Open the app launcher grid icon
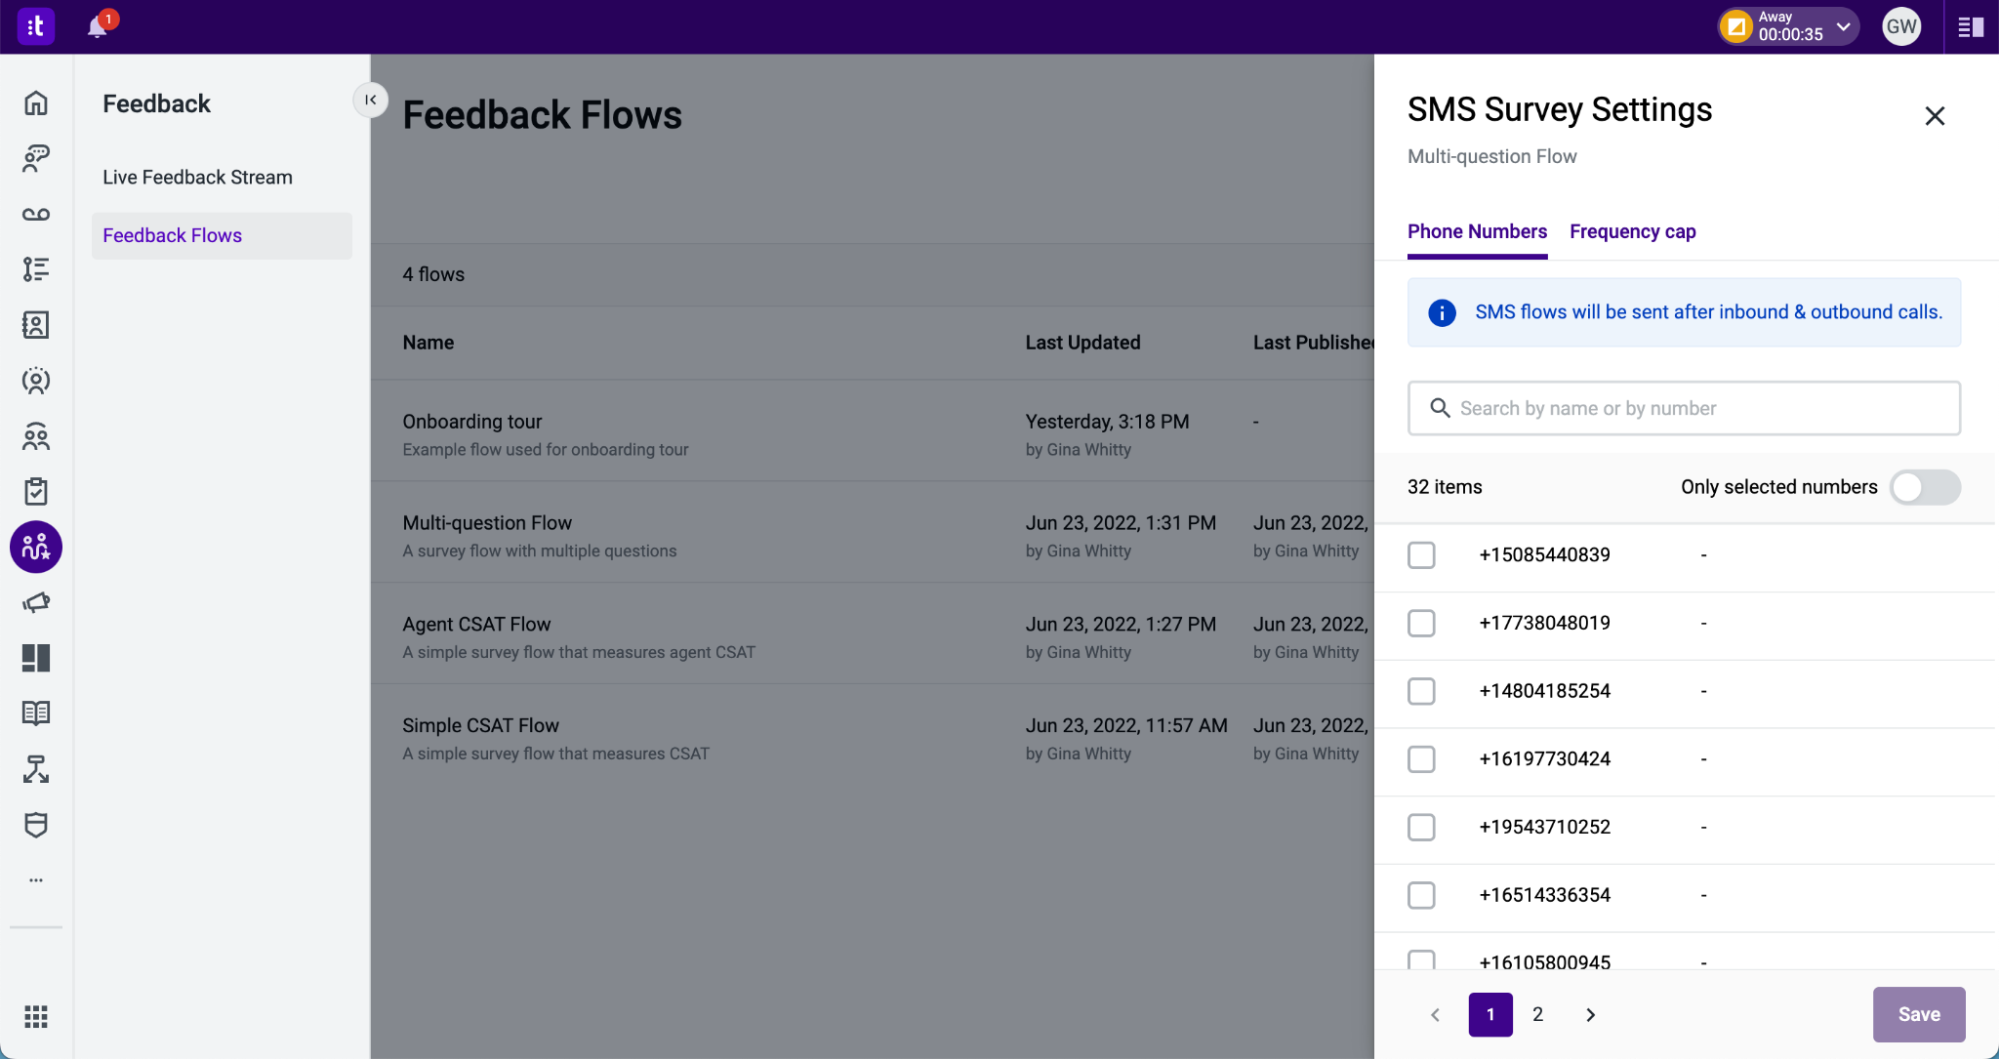 click(x=36, y=1017)
